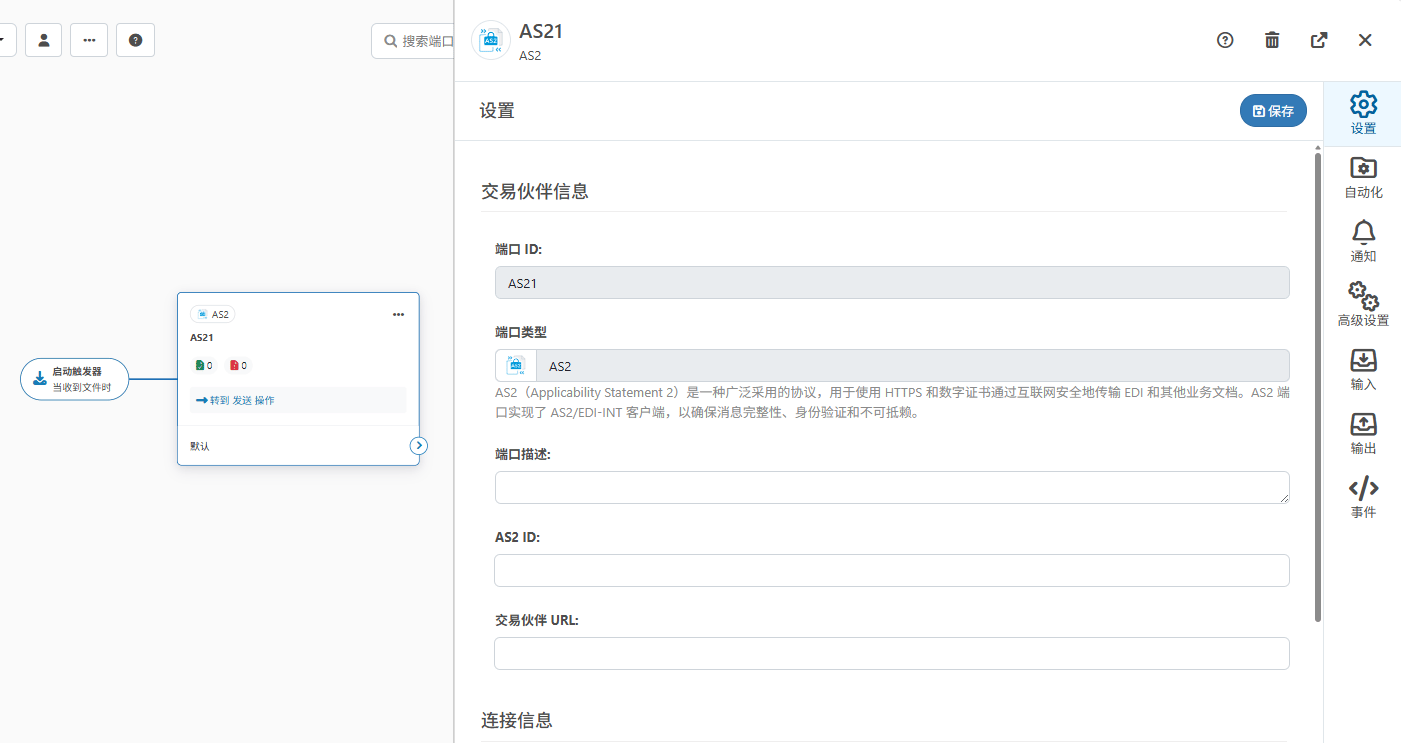Click the AS2 subtitle under the AS21 header
The width and height of the screenshot is (1401, 743).
click(530, 56)
